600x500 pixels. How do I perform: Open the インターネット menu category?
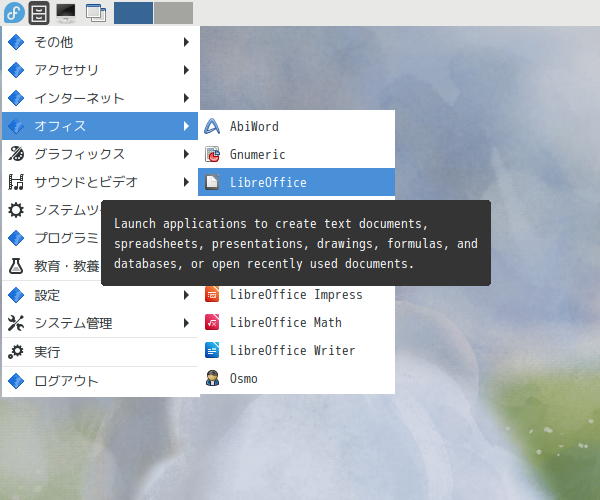100,98
